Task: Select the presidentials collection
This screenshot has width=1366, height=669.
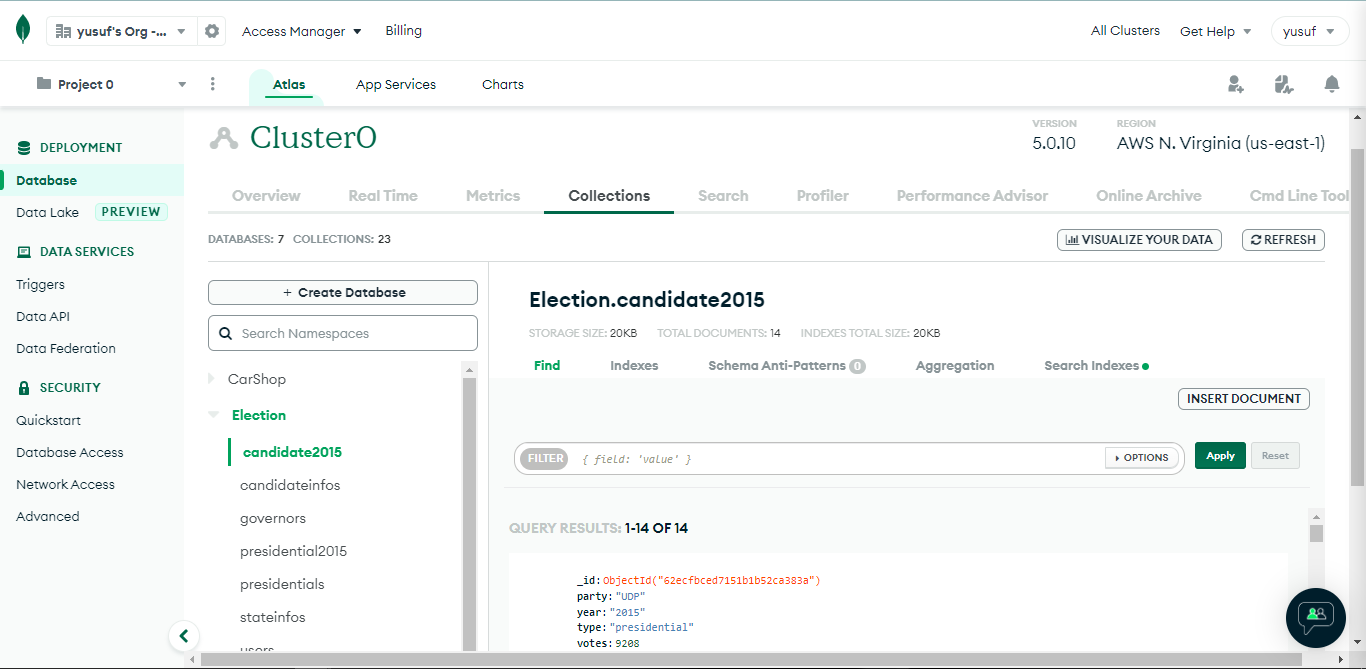Action: coord(282,584)
